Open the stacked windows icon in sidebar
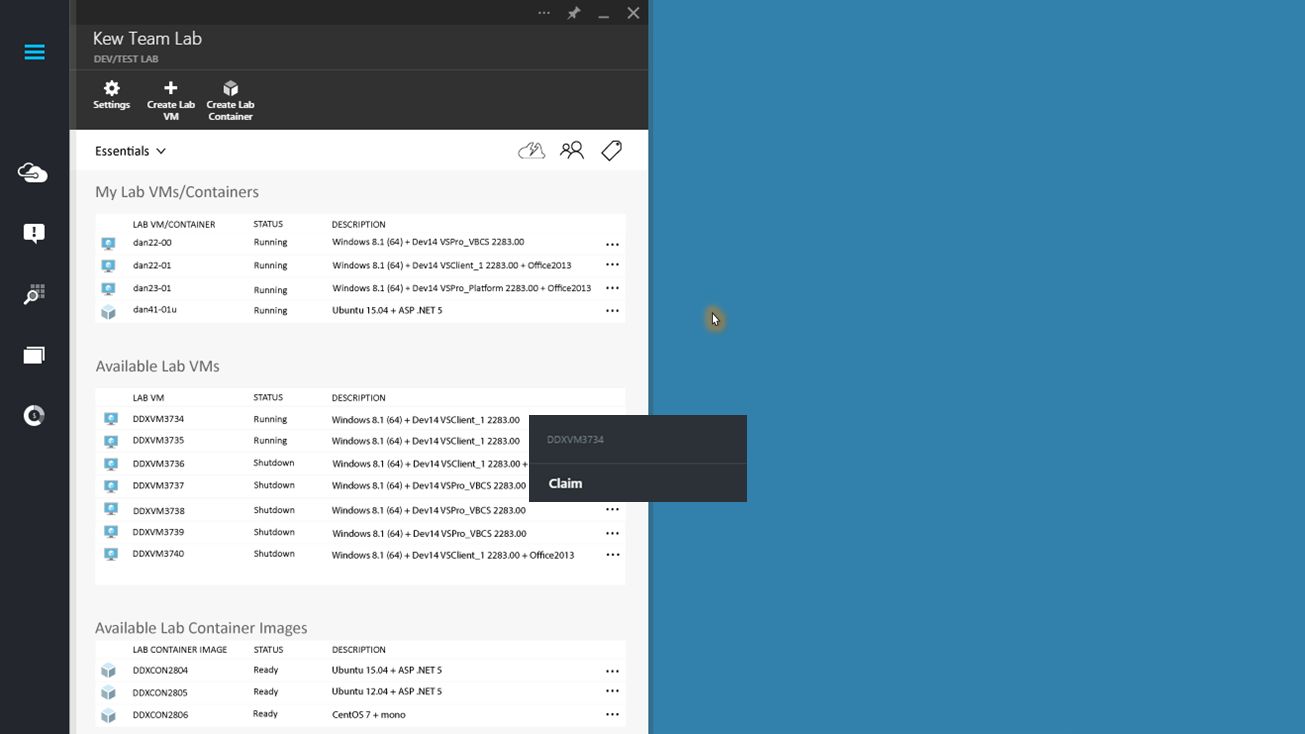 34,355
